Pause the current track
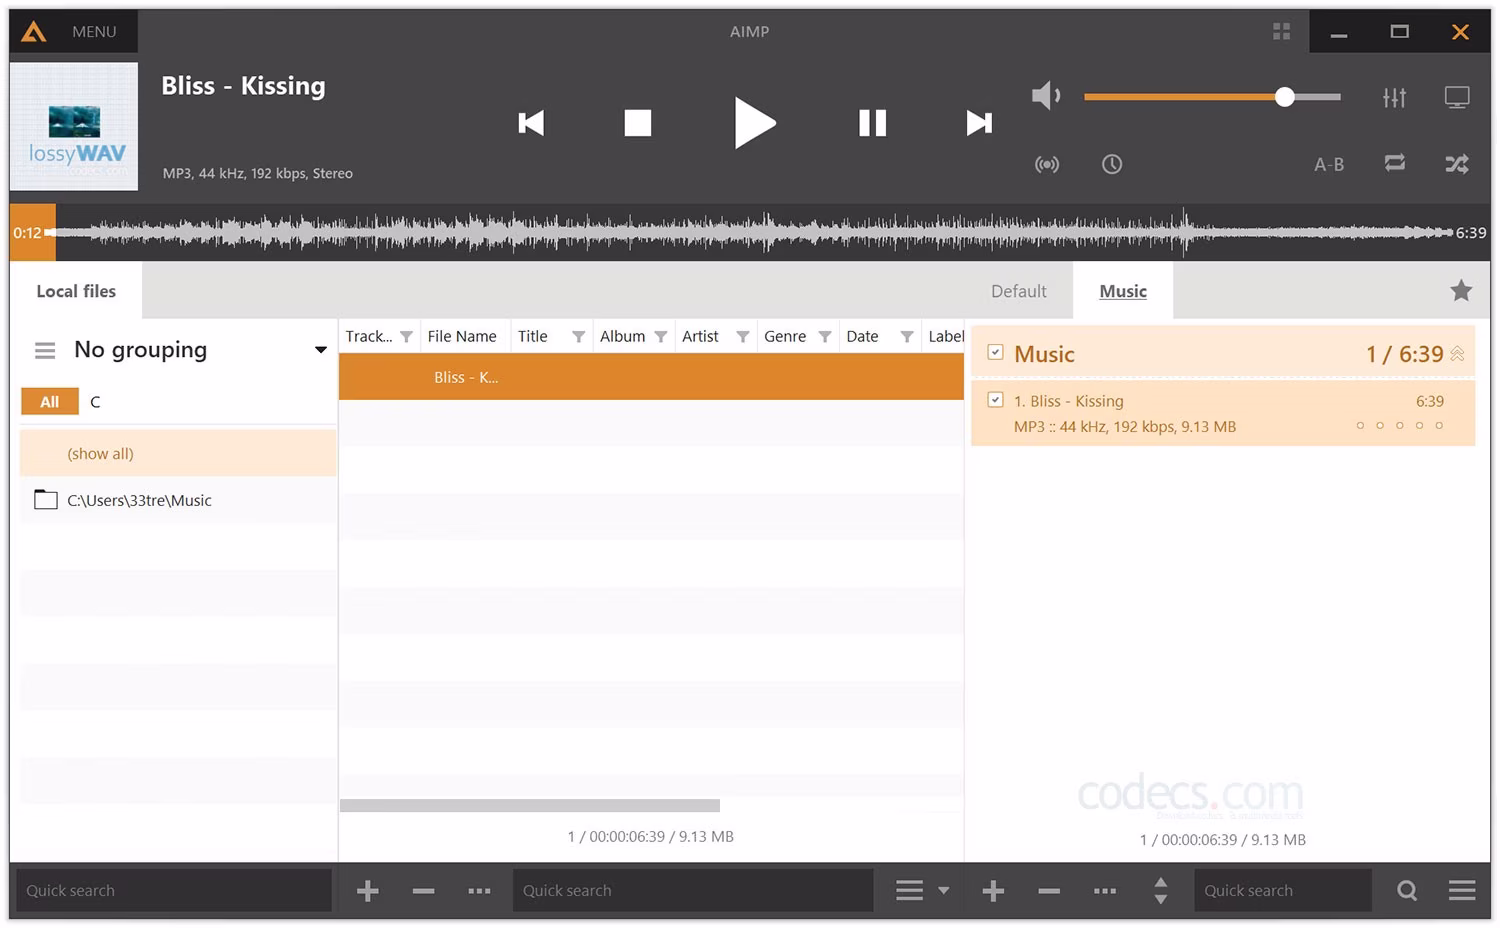1500x928 pixels. coord(872,123)
